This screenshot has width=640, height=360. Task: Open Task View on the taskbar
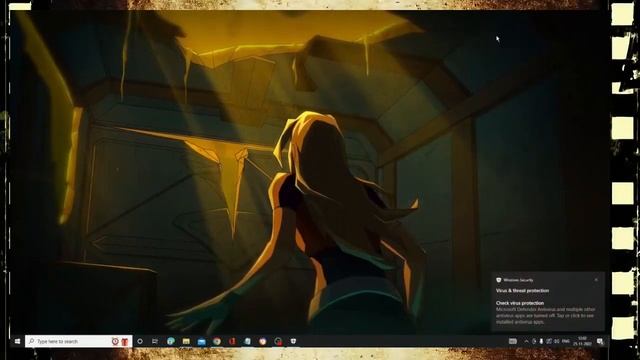pyautogui.click(x=155, y=341)
